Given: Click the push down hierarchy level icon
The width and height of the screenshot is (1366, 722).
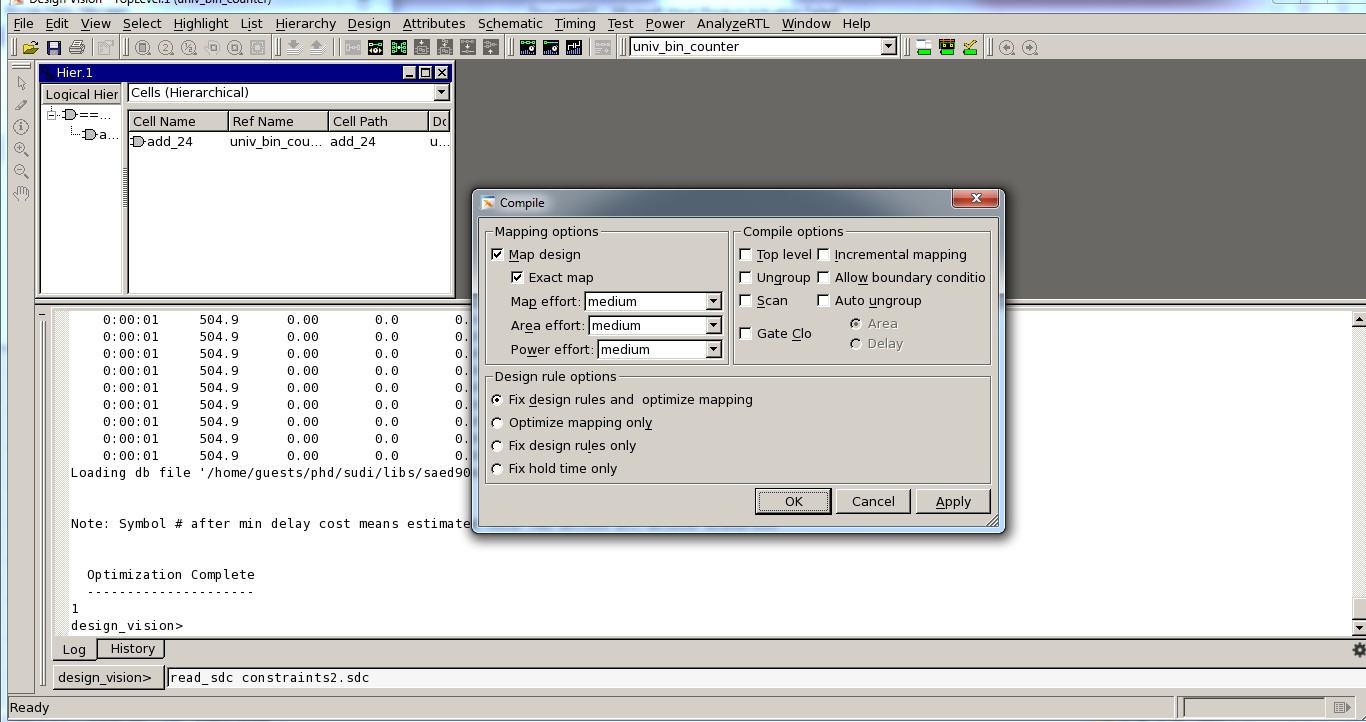Looking at the screenshot, I should (x=293, y=47).
